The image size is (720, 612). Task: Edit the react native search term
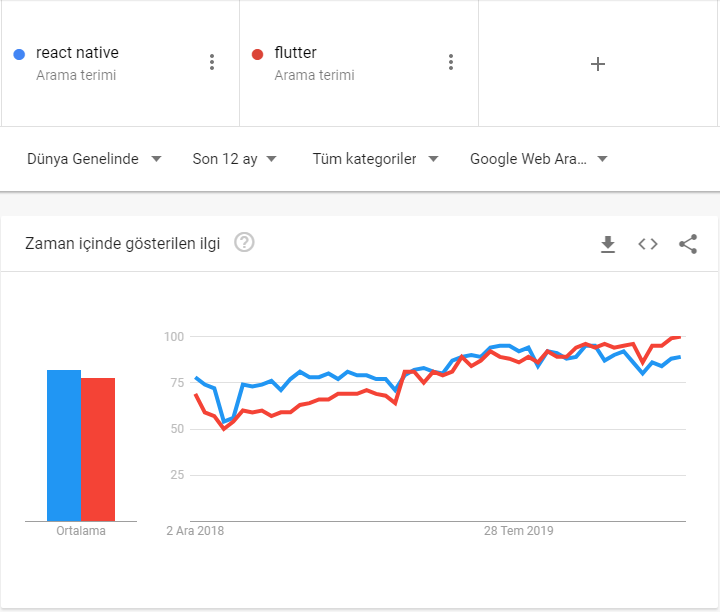77,53
